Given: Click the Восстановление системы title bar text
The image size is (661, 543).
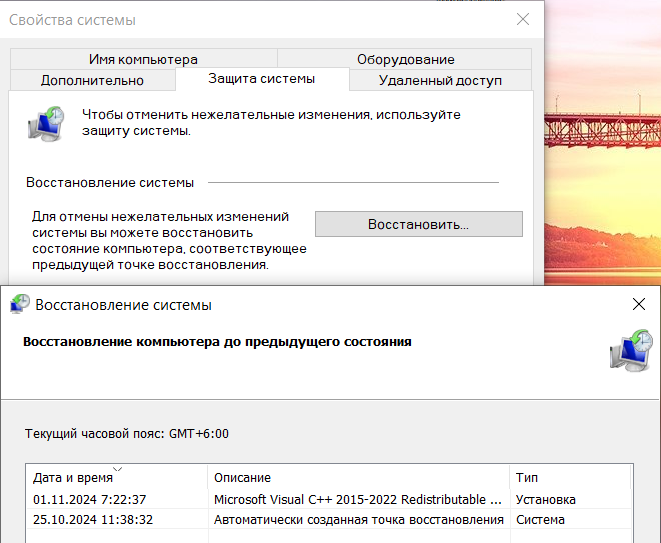Looking at the screenshot, I should pyautogui.click(x=123, y=304).
